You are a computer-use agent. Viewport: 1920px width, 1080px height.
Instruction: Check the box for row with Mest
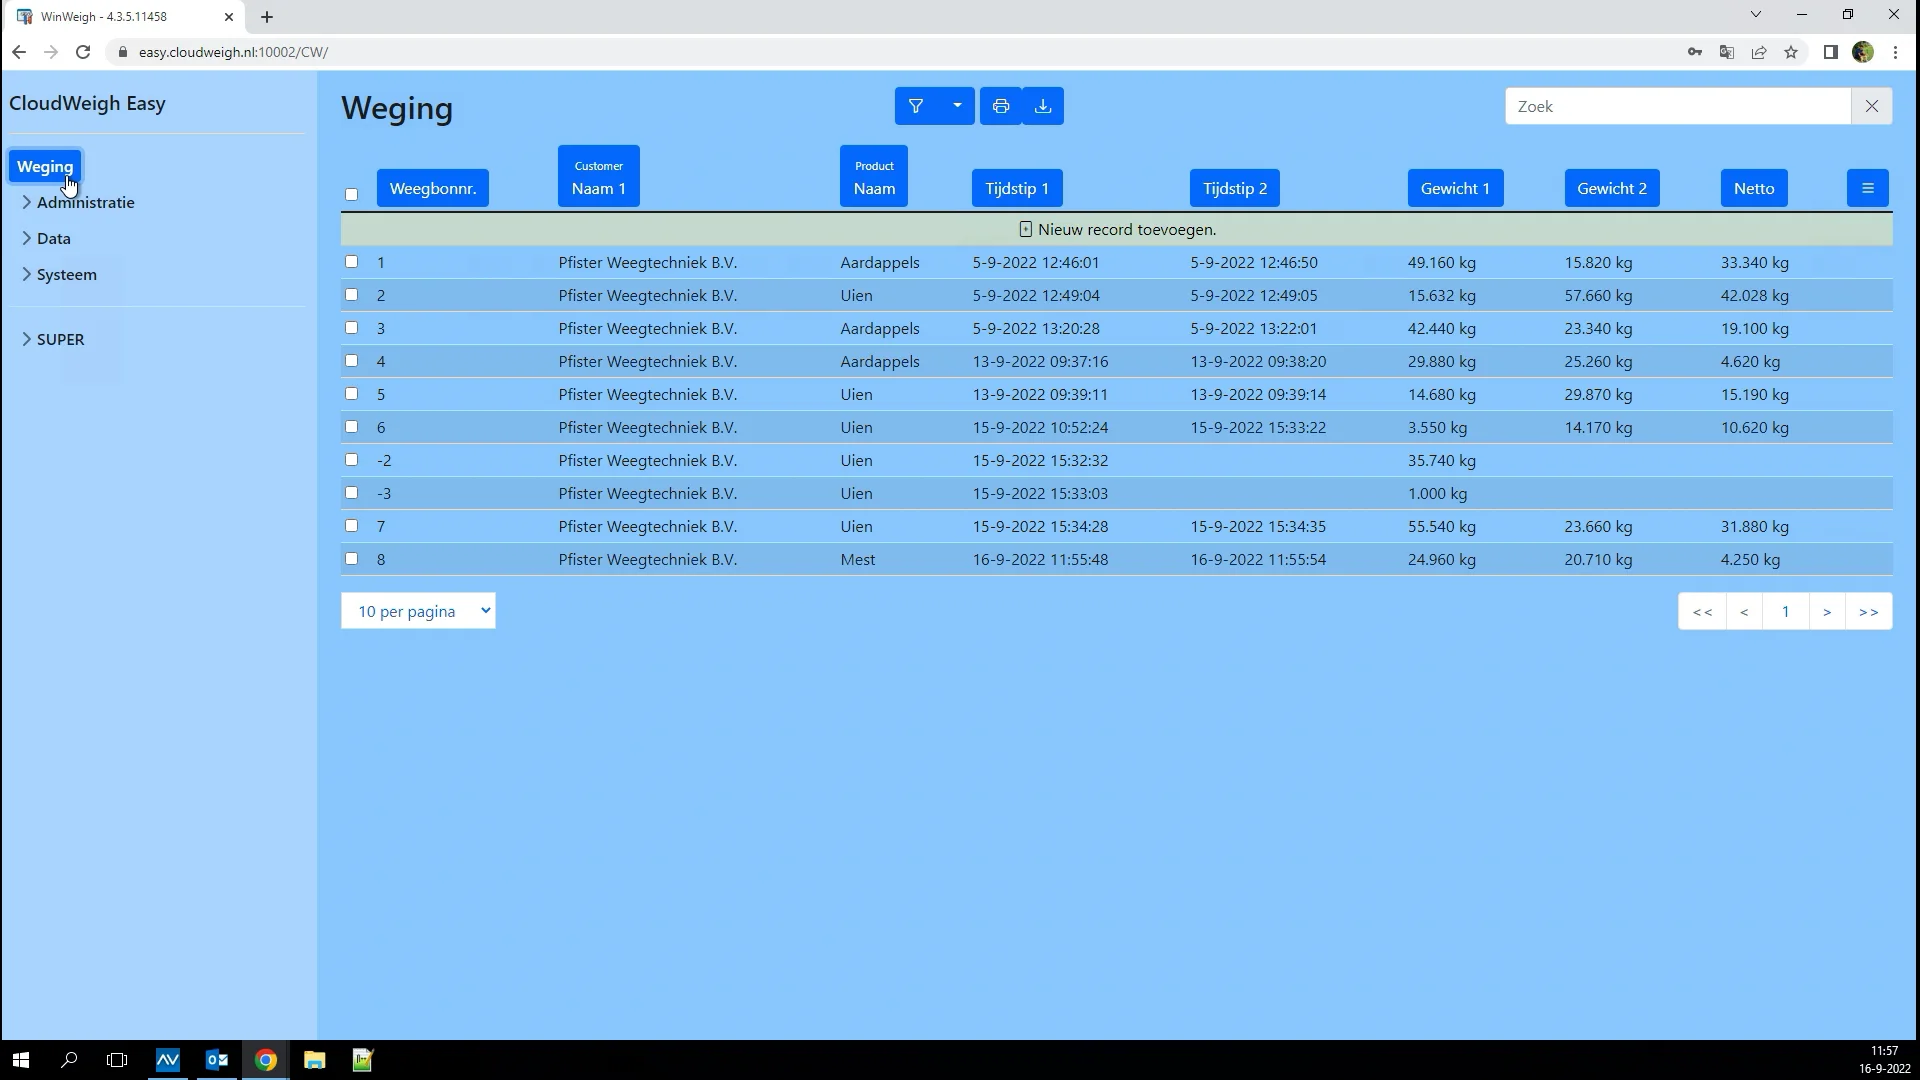coord(351,559)
